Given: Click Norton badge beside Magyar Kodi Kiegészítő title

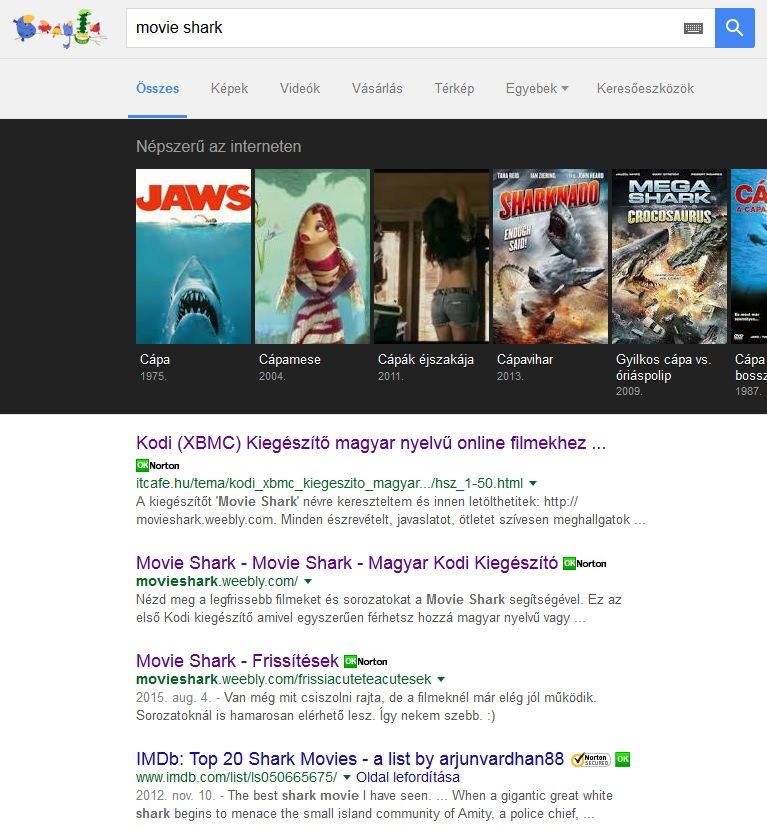Looking at the screenshot, I should (x=584, y=563).
